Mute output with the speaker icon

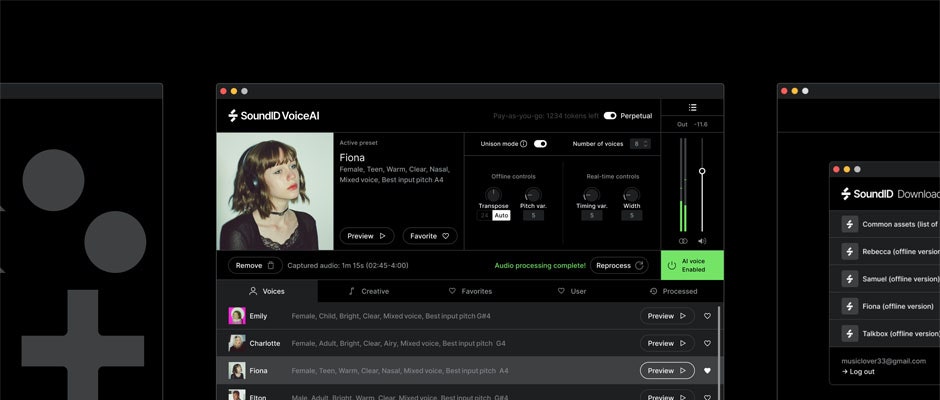coord(702,241)
